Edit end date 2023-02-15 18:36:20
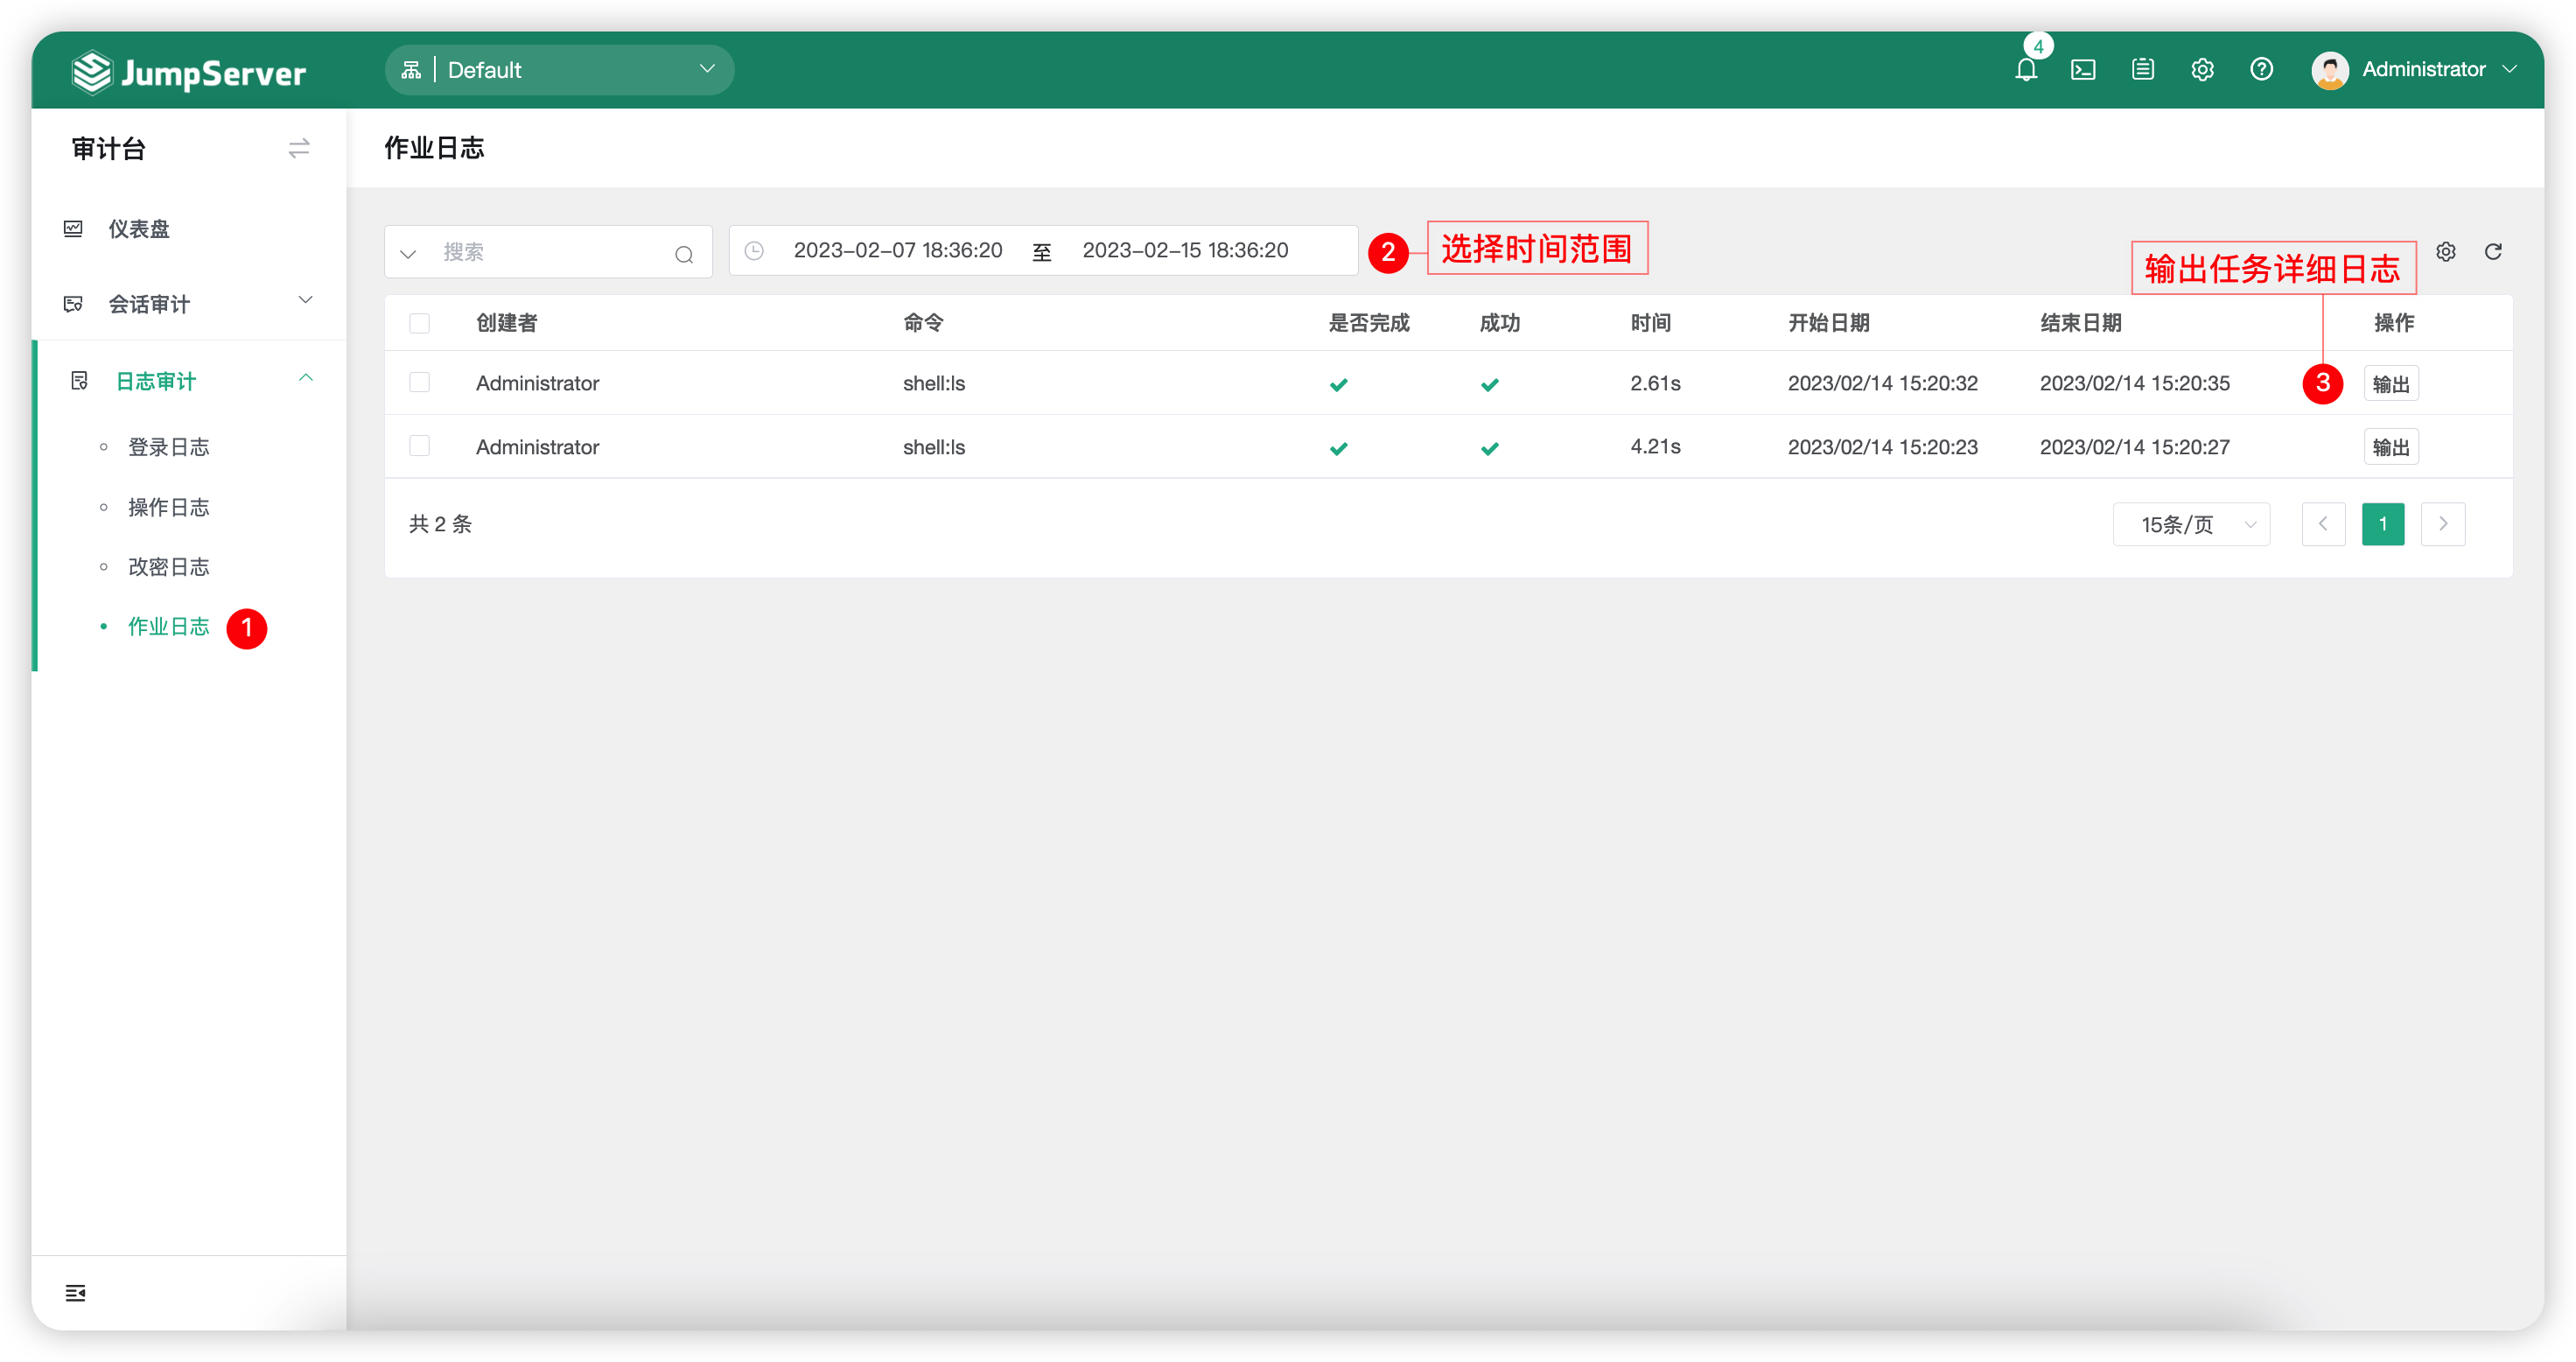 click(1186, 251)
